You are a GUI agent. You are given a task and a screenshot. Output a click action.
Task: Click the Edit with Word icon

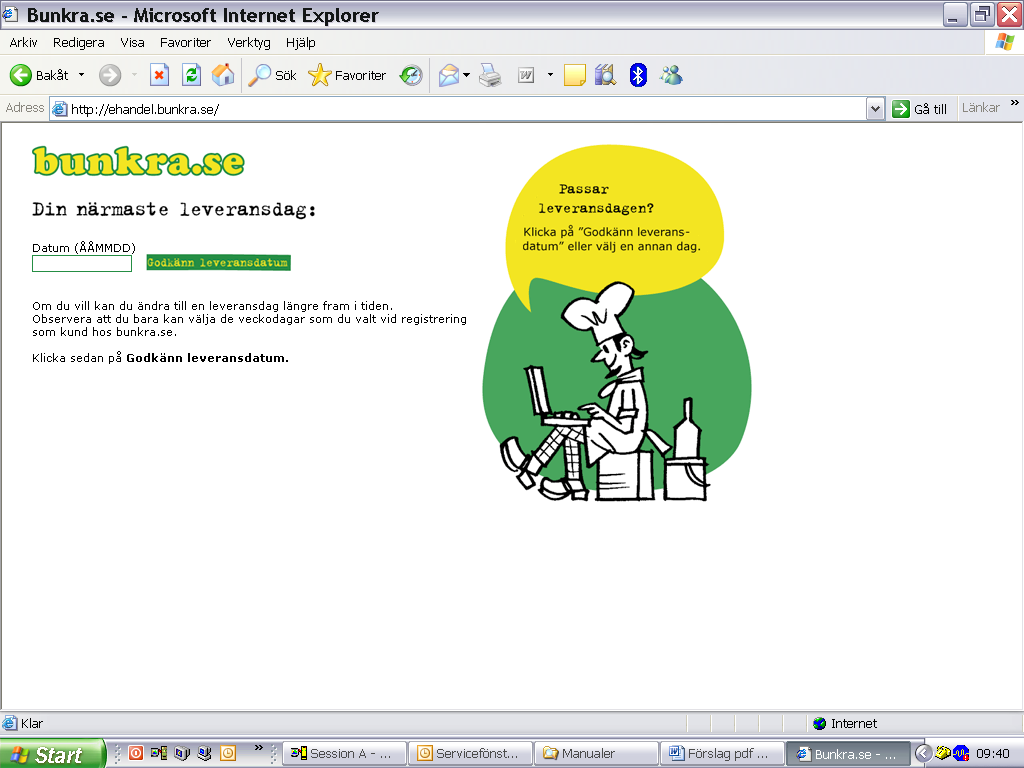click(526, 75)
